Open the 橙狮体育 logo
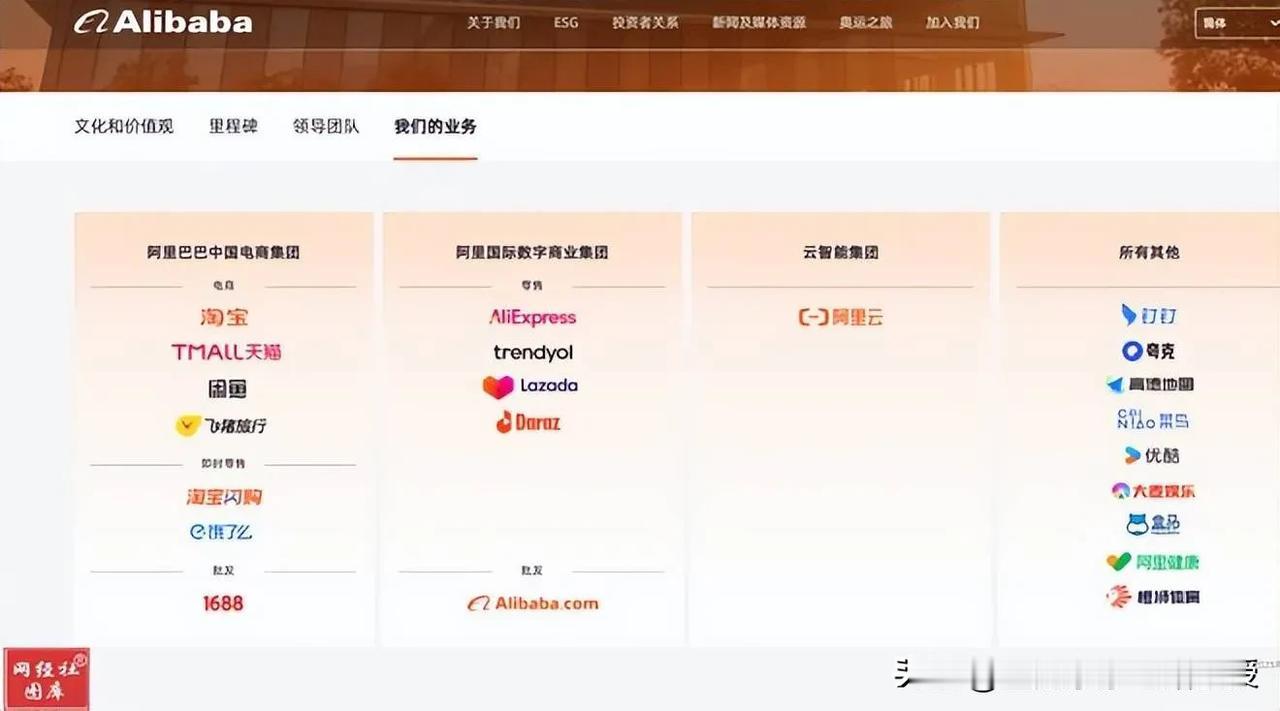The width and height of the screenshot is (1280, 711). click(1152, 597)
